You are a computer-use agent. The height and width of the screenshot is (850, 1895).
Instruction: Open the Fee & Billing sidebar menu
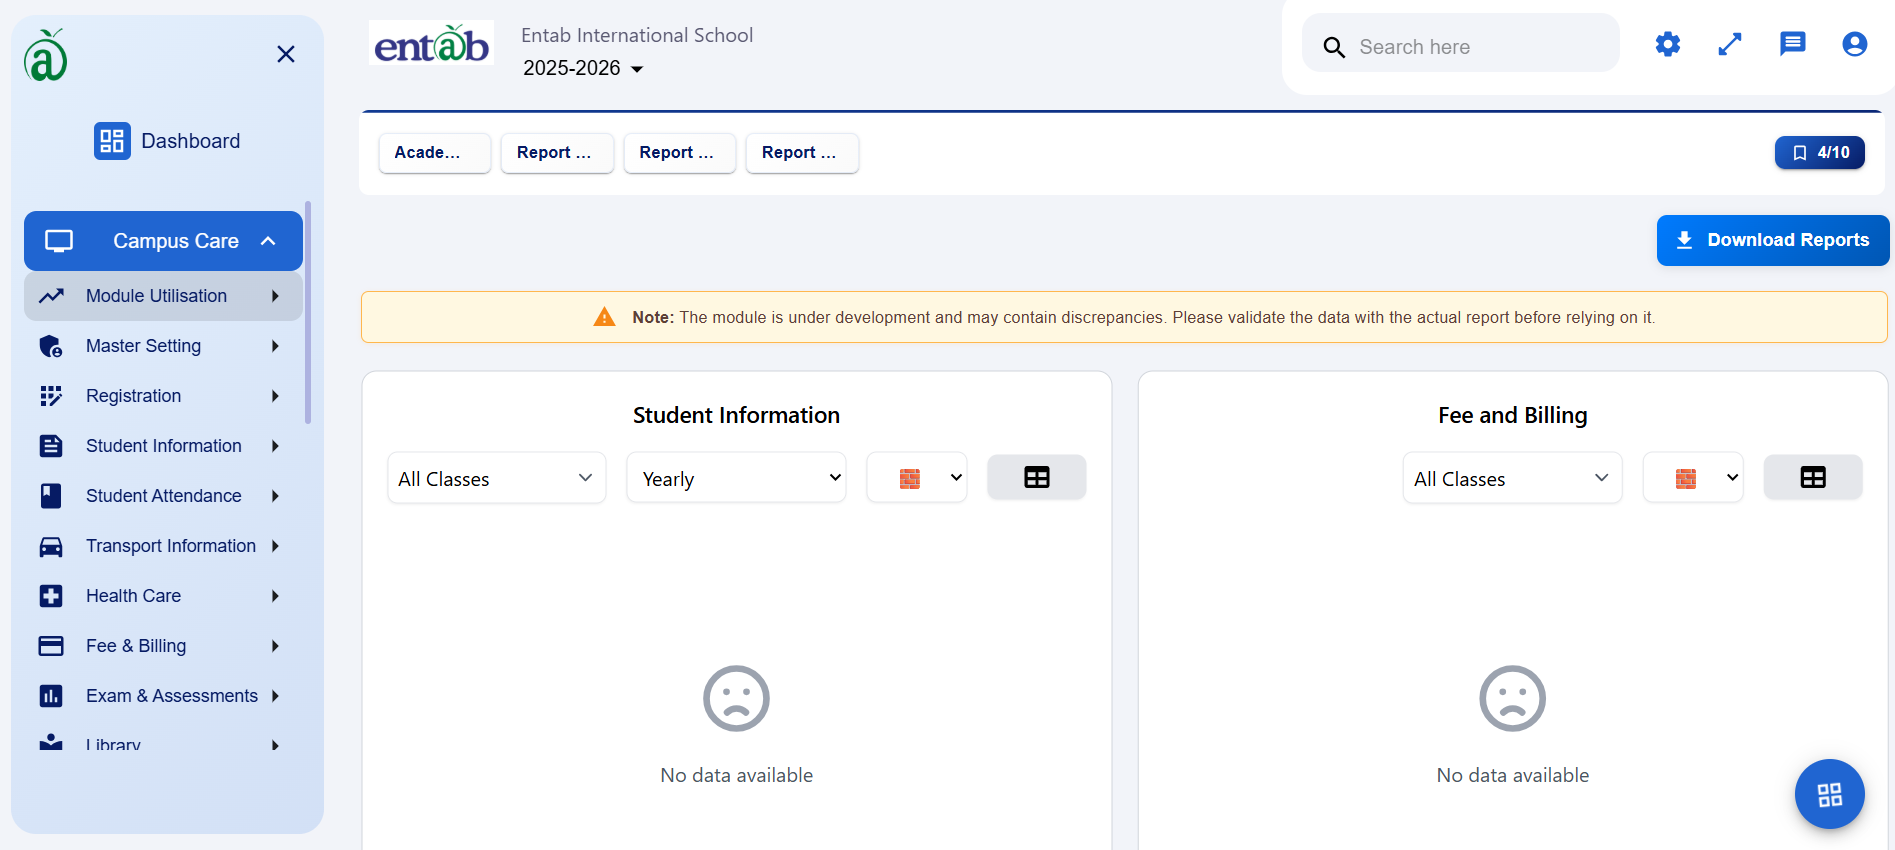[x=136, y=646]
